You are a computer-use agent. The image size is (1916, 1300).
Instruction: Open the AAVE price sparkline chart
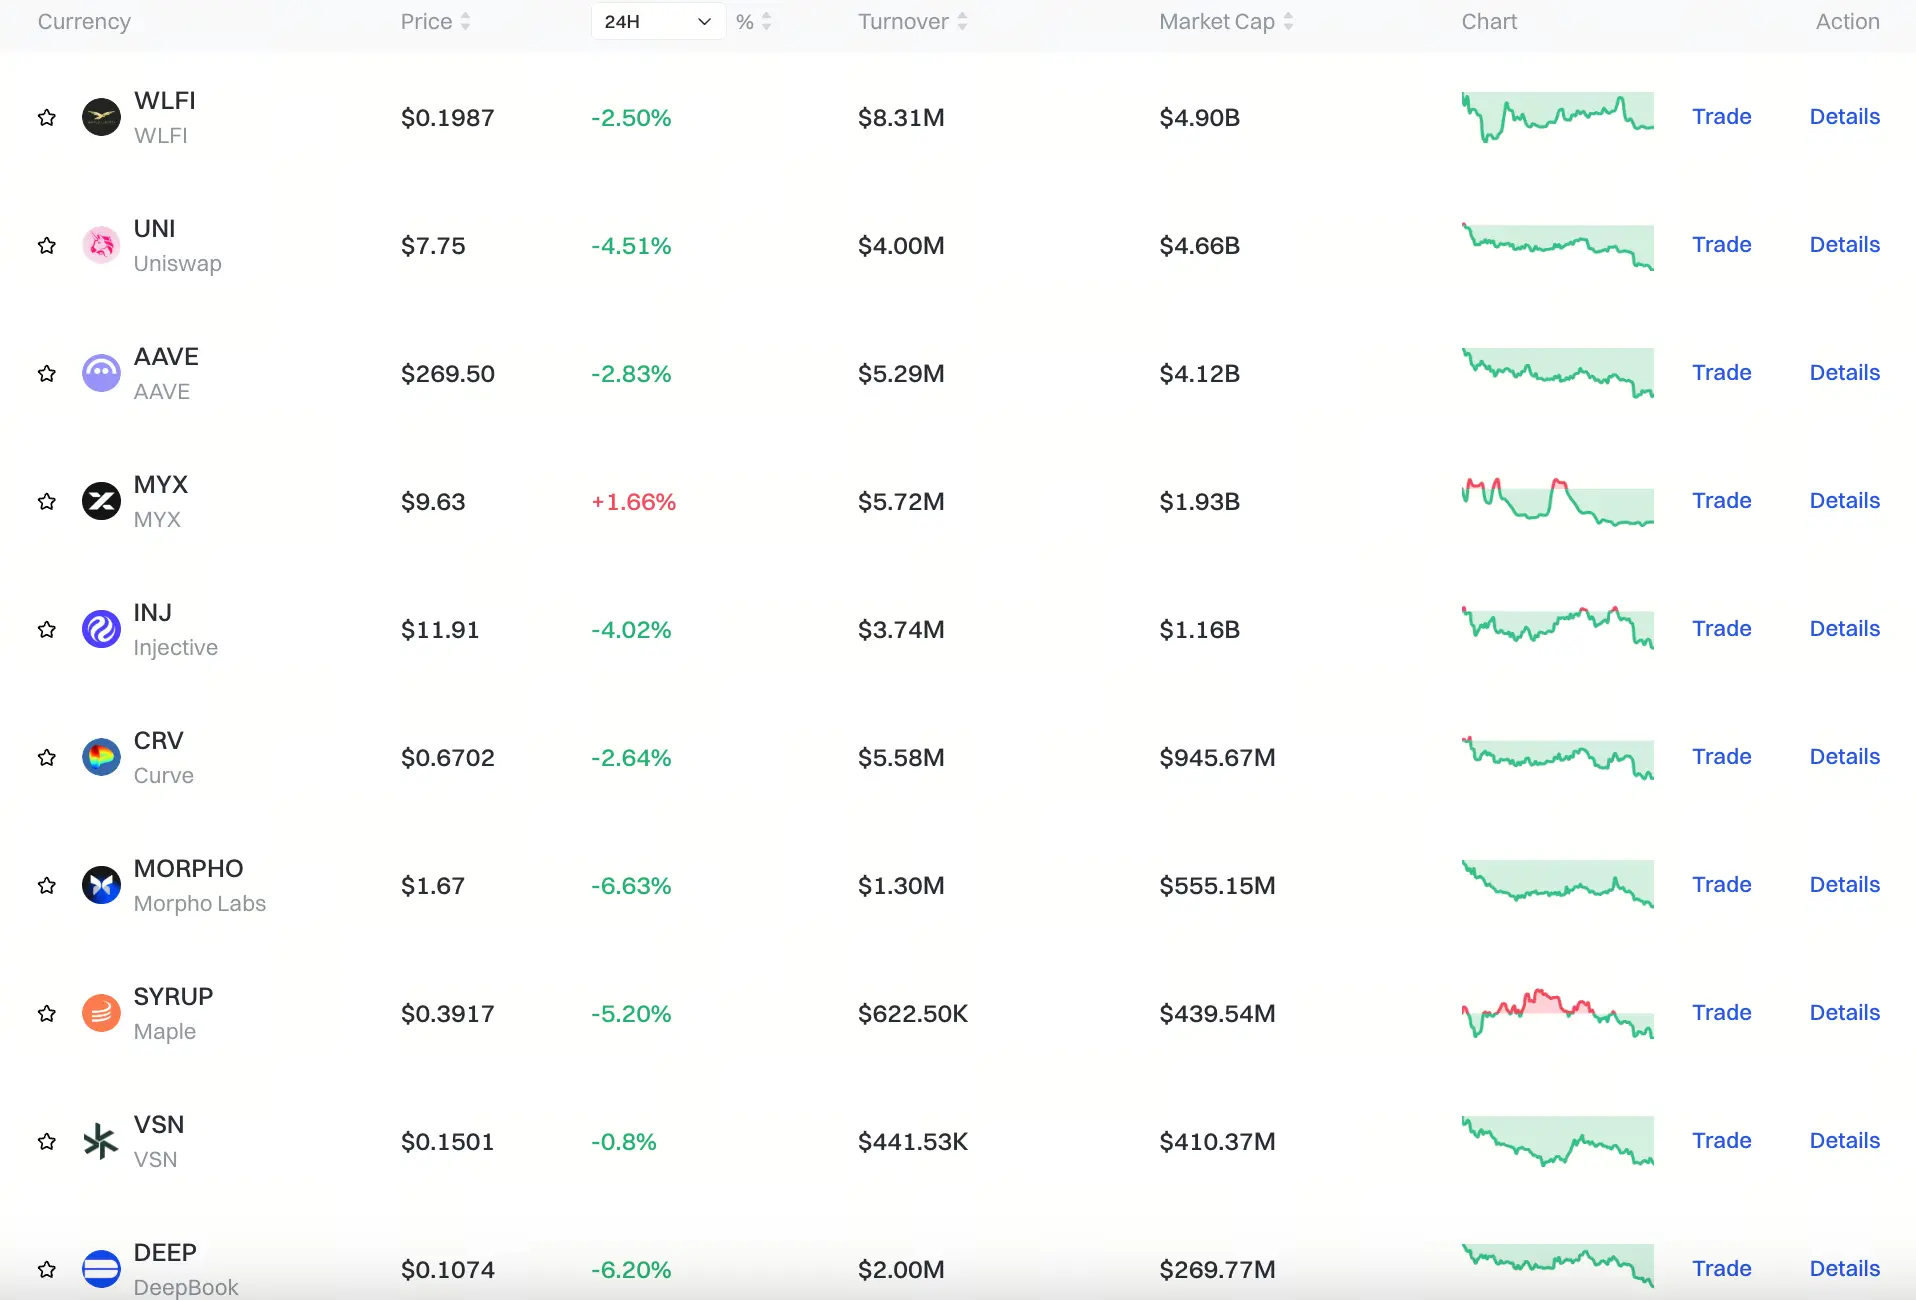(1557, 373)
